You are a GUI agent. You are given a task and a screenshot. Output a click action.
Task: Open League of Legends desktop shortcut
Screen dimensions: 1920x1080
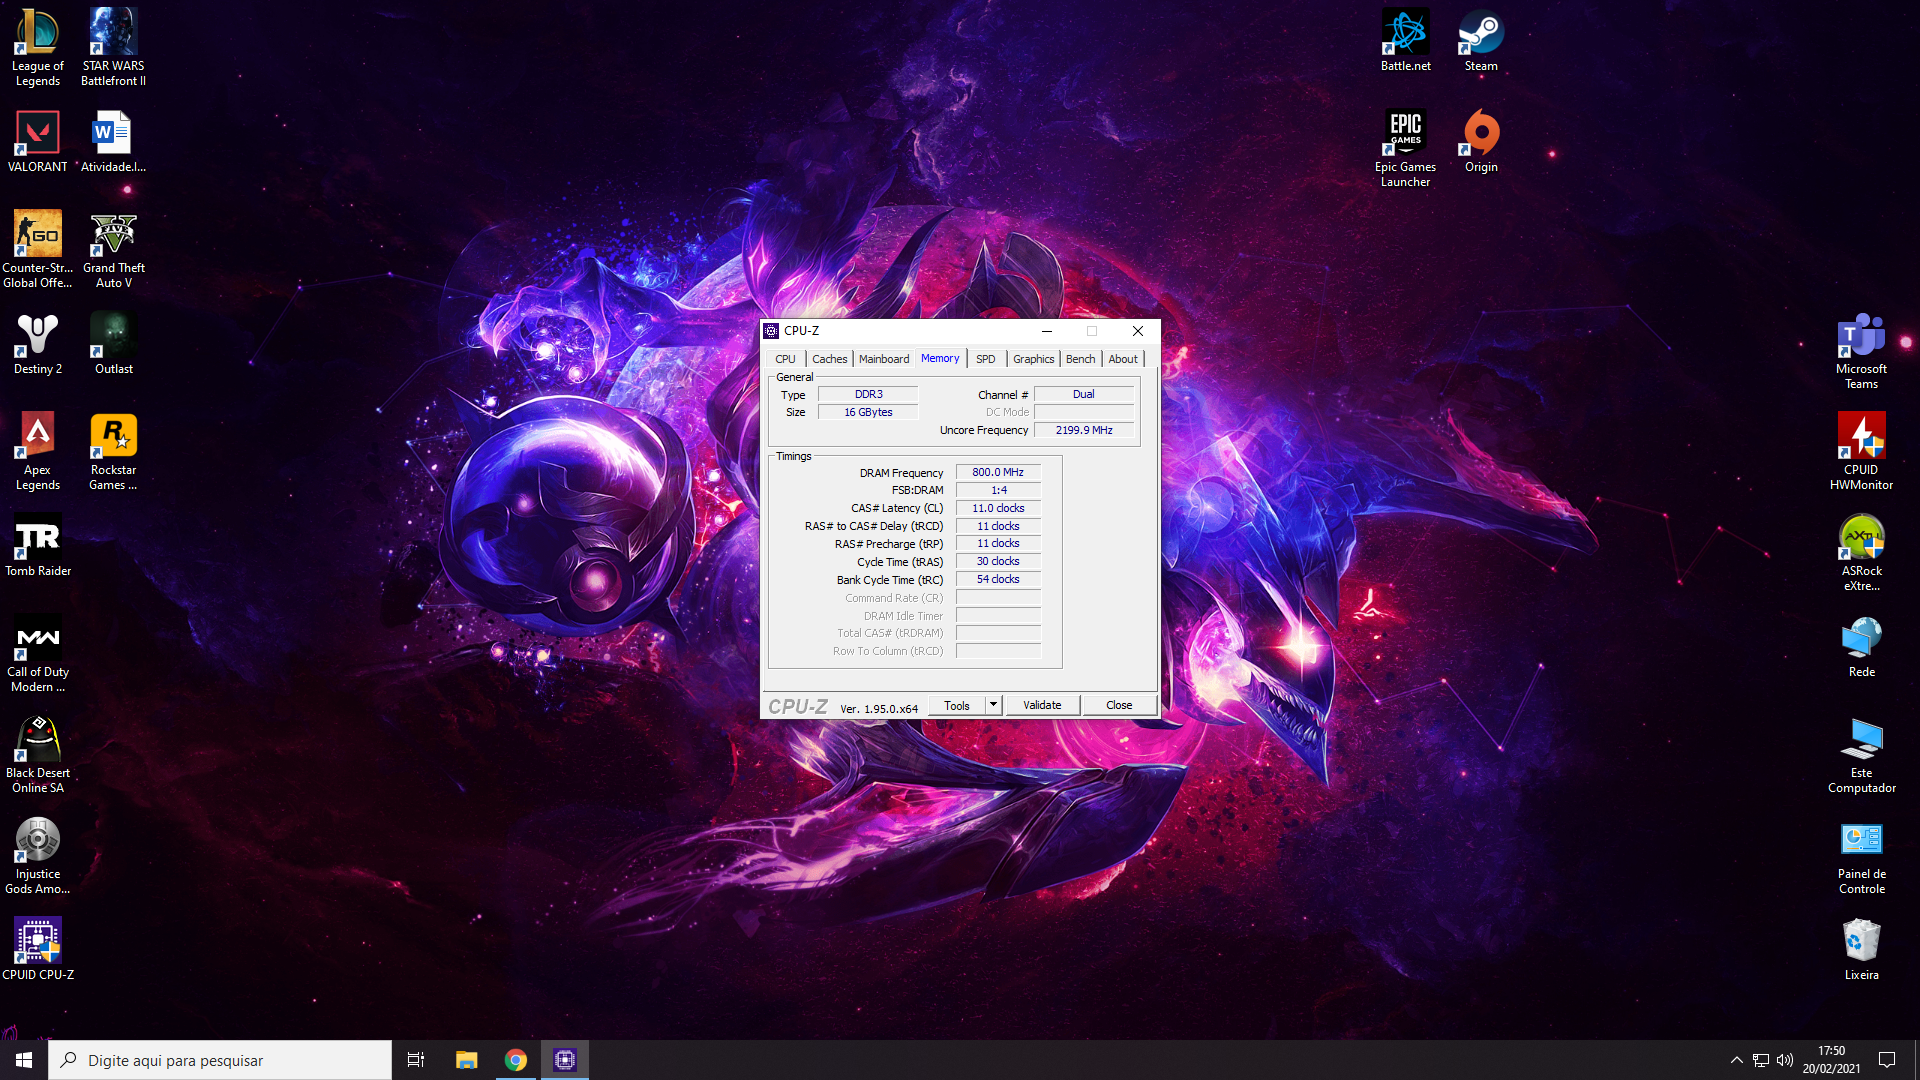coord(38,47)
